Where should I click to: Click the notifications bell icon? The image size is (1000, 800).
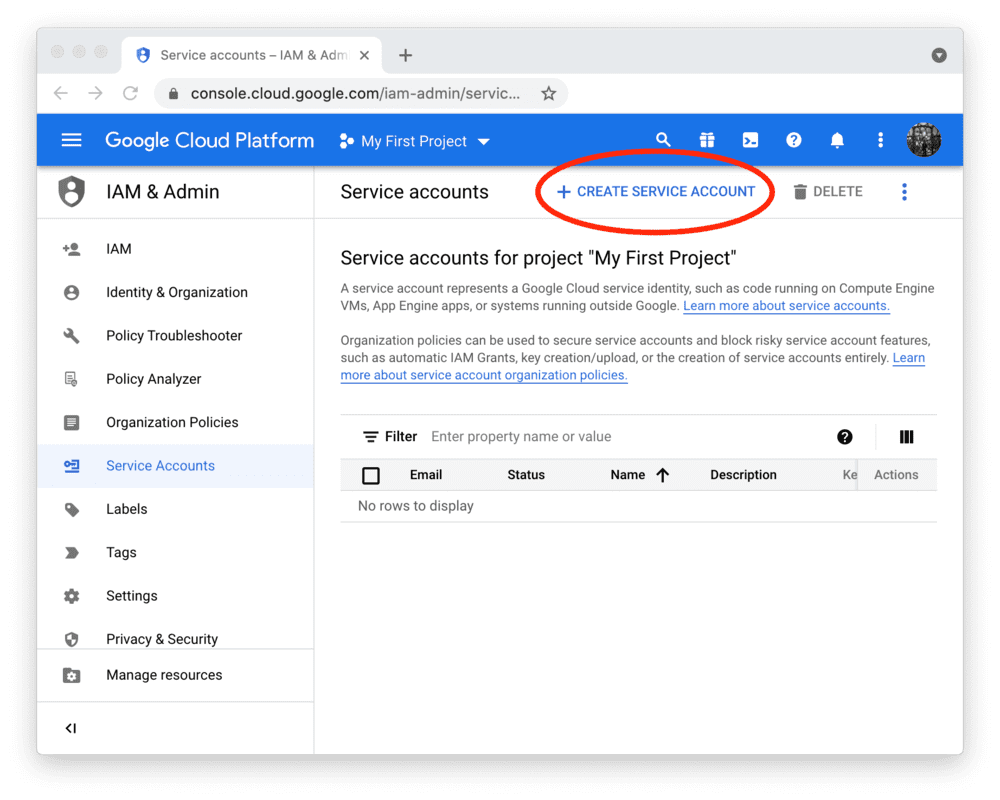[838, 139]
